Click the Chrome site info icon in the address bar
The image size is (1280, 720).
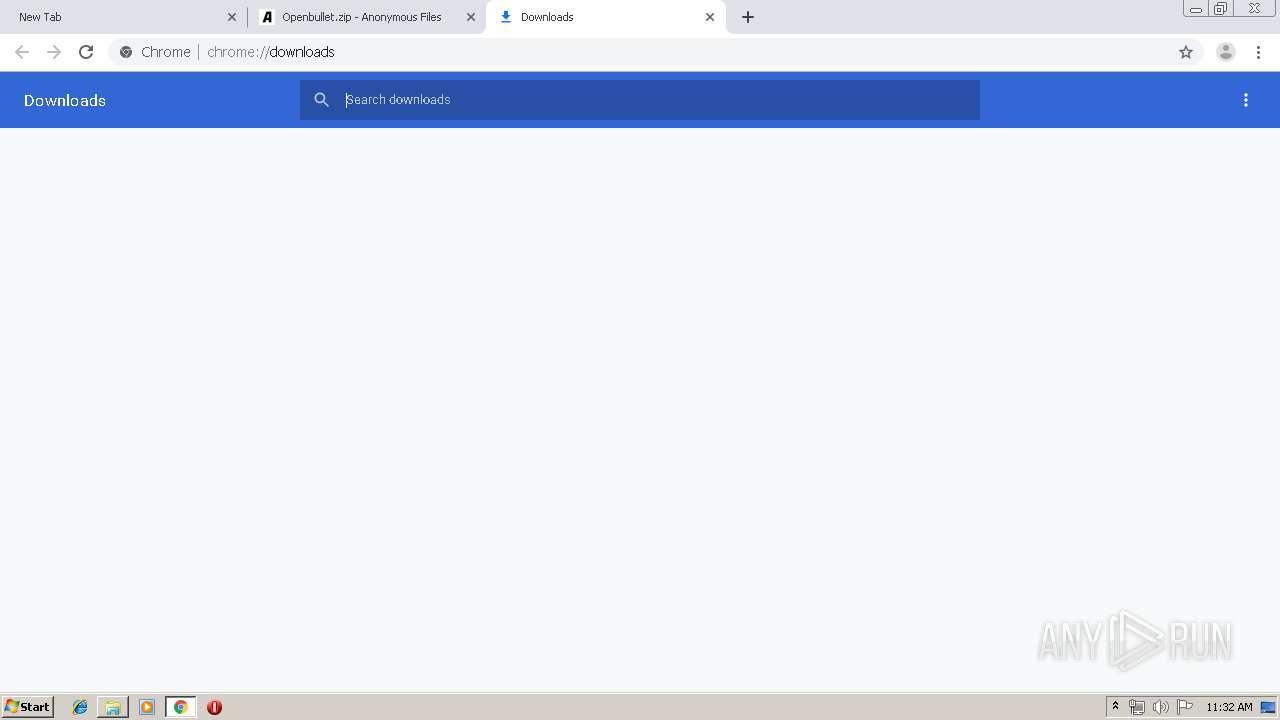click(x=126, y=52)
